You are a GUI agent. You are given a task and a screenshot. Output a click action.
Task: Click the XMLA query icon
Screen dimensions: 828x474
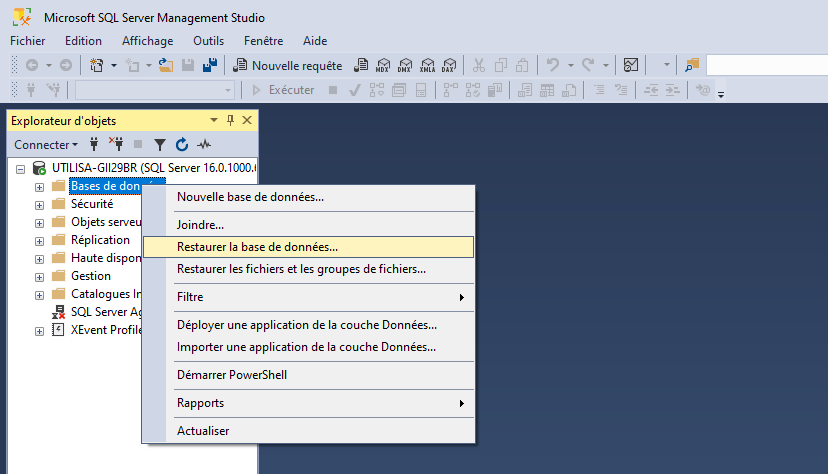[x=427, y=65]
